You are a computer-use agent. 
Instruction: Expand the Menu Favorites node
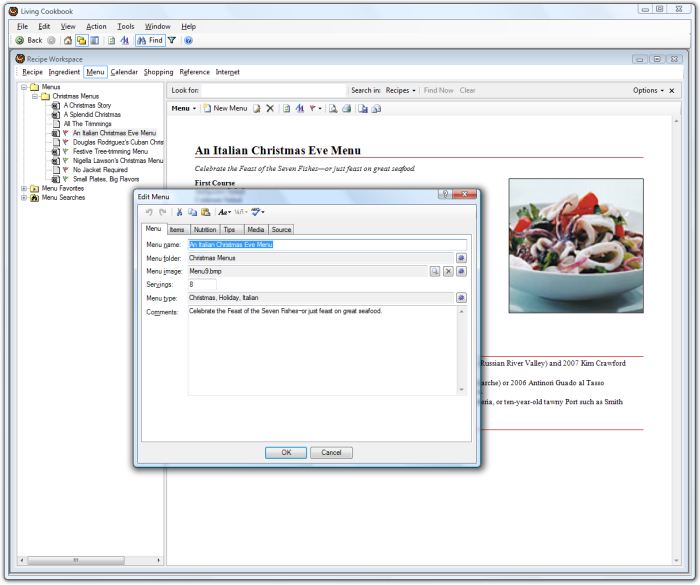coord(24,188)
